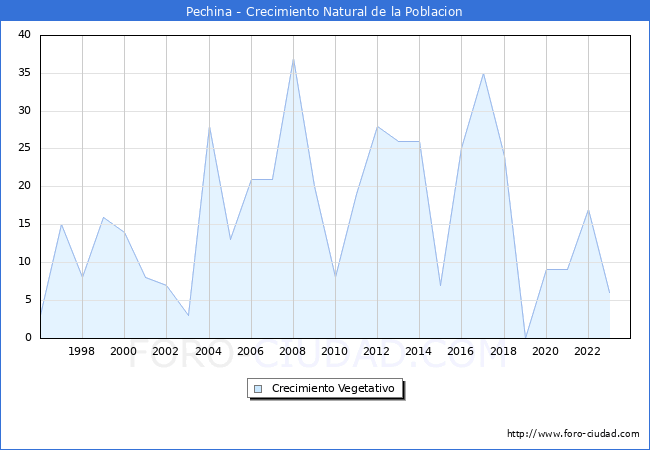Click the y-axis label 15
This screenshot has width=650, height=450.
24,224
